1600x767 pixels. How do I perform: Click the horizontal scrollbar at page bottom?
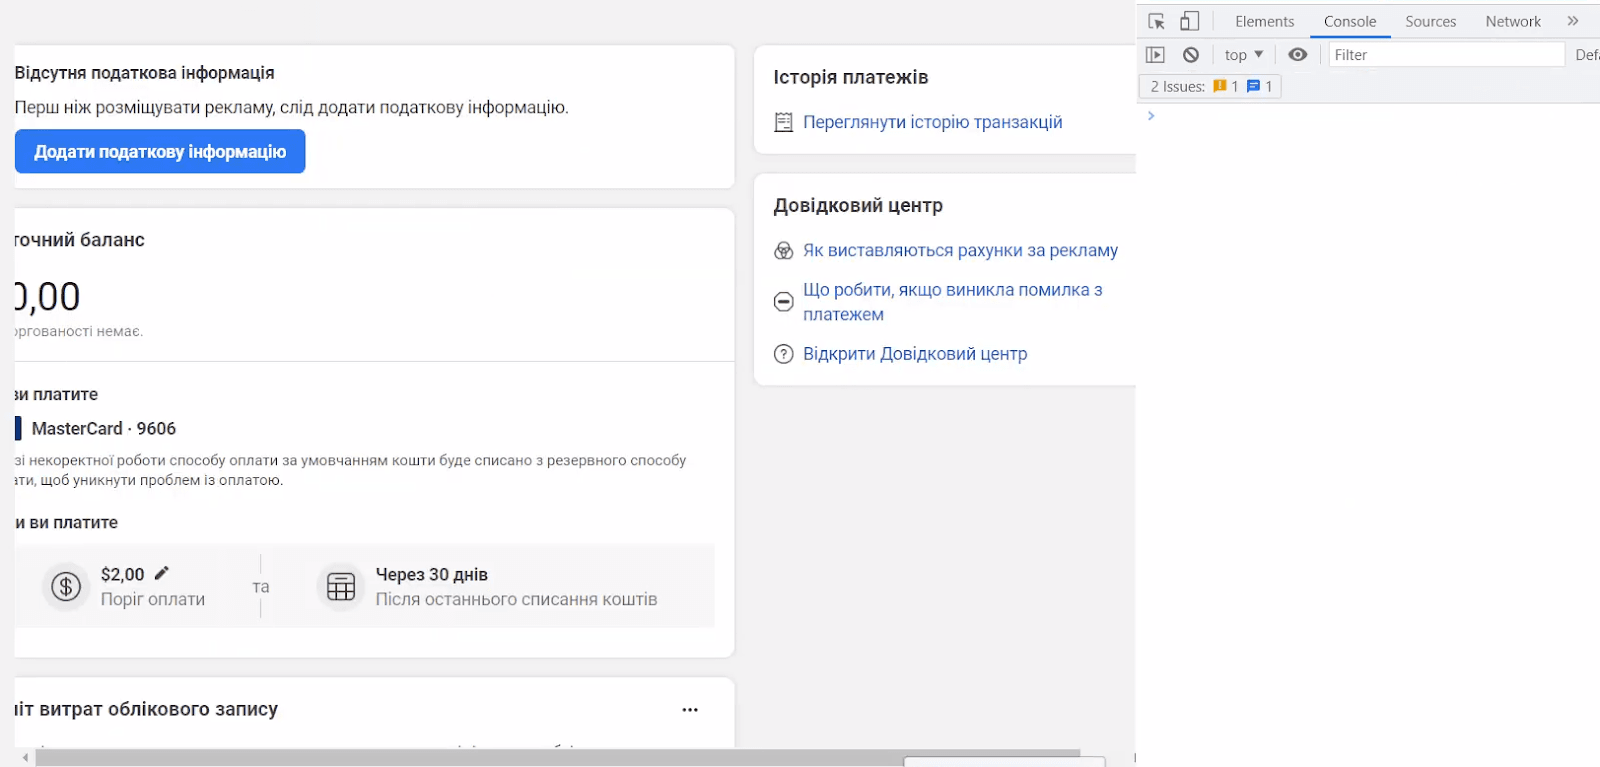(x=558, y=757)
